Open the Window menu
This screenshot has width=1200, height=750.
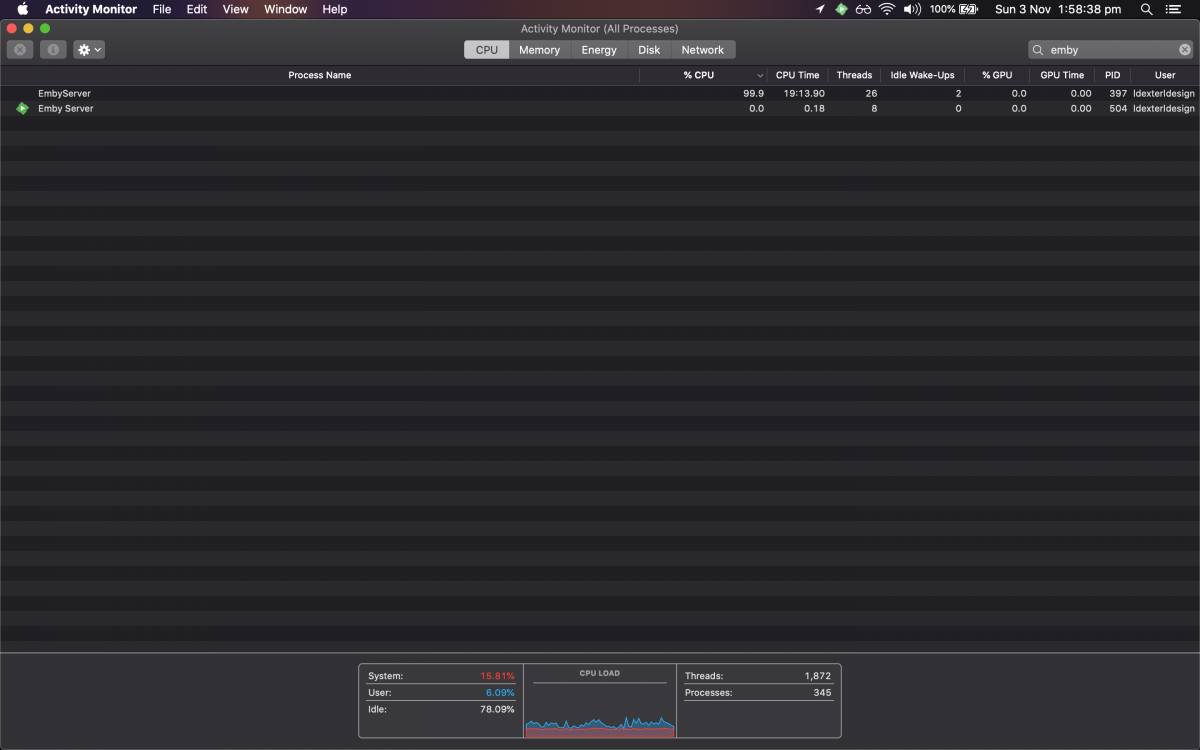tap(286, 9)
